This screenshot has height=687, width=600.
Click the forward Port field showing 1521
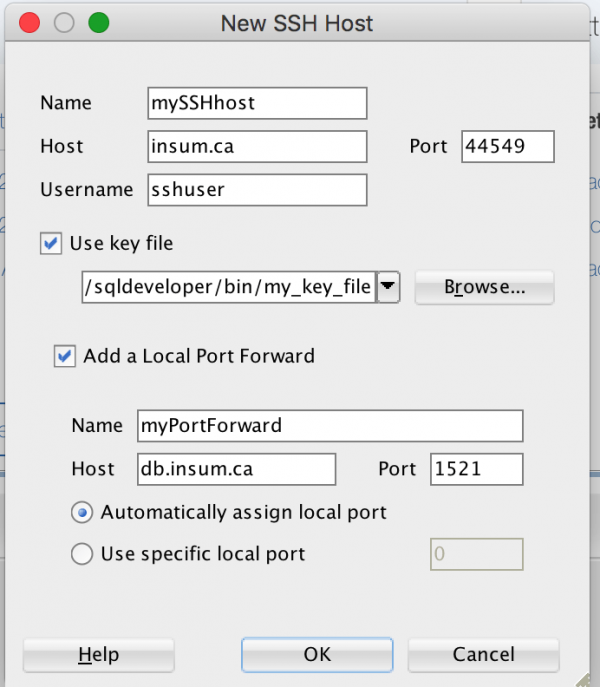point(476,468)
